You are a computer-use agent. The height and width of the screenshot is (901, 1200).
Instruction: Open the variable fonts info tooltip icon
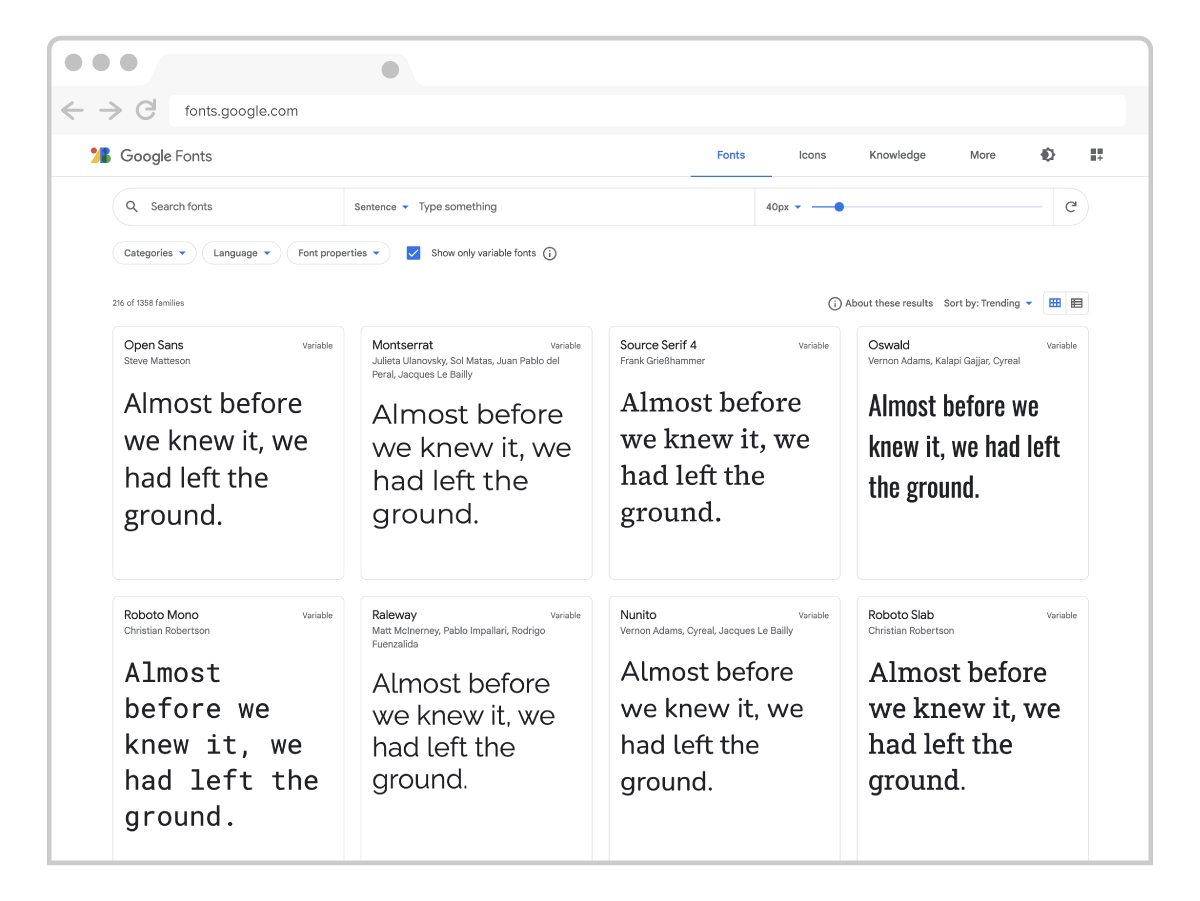(x=549, y=253)
